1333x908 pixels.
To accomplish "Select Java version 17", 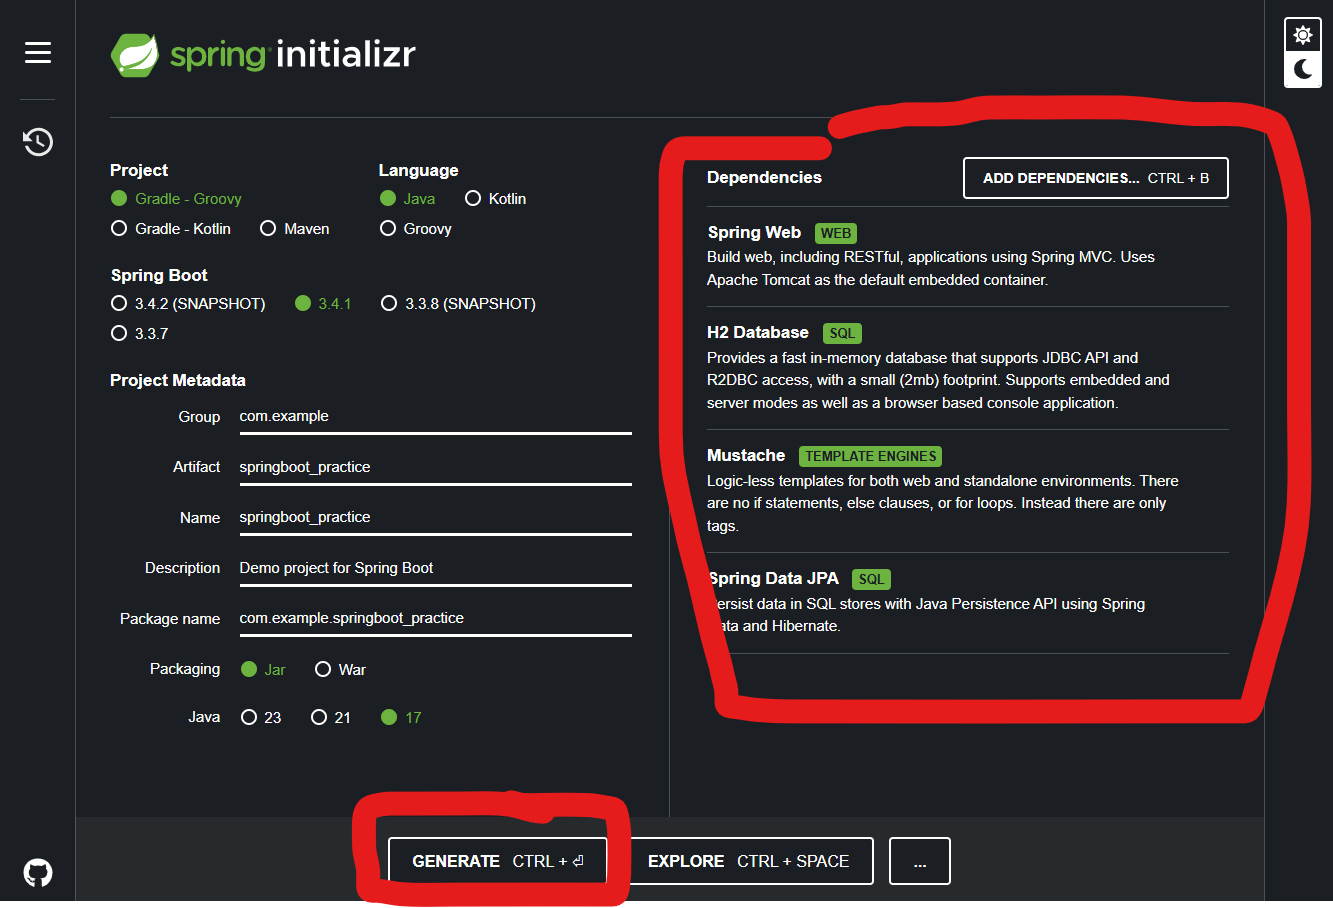I will pyautogui.click(x=401, y=718).
